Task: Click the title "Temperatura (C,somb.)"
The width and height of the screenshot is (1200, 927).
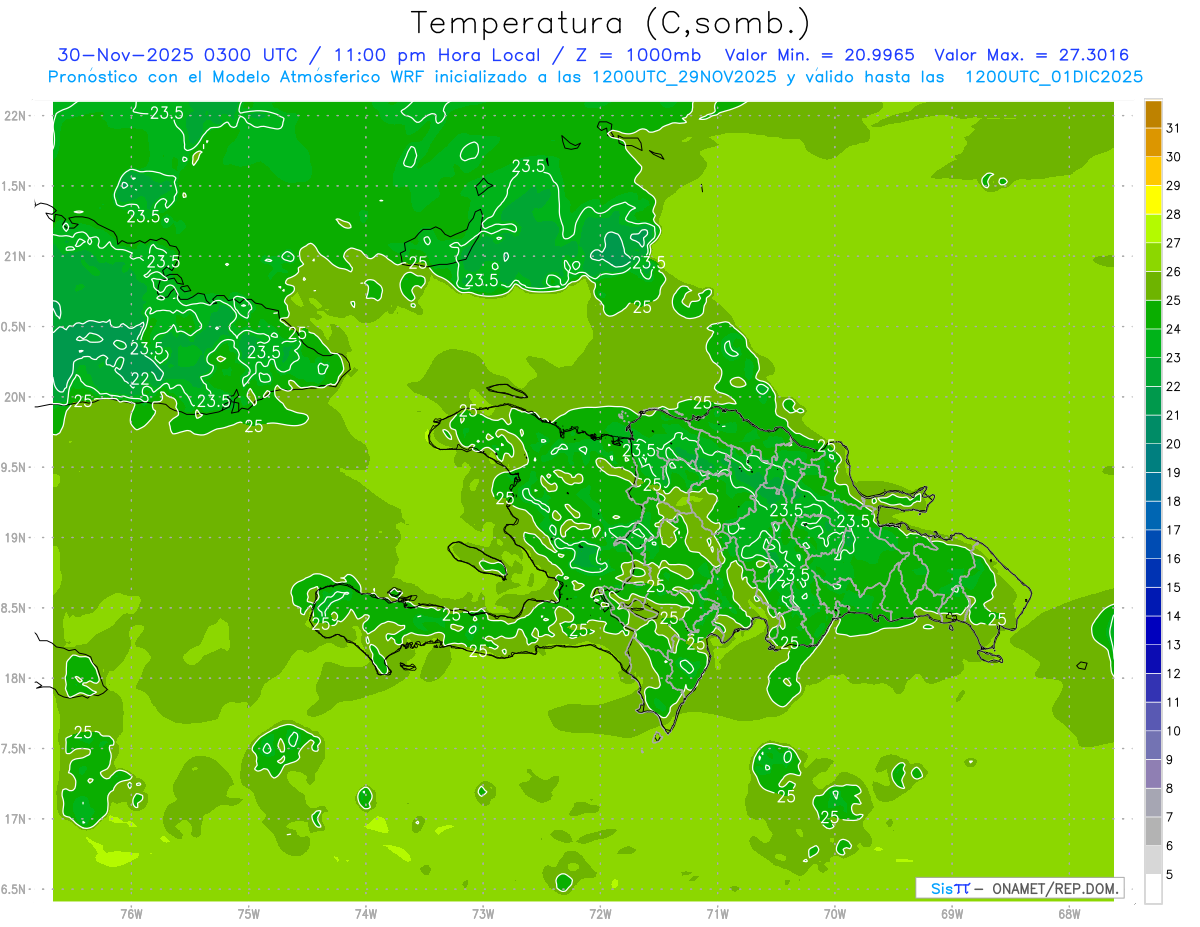Action: [612, 22]
